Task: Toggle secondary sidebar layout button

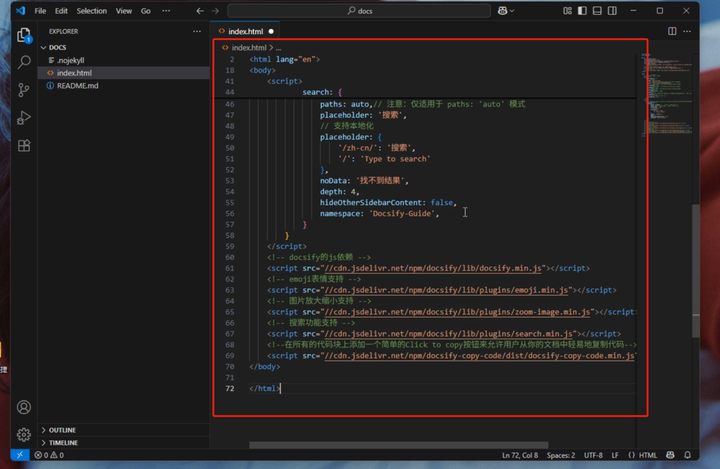Action: (613, 11)
